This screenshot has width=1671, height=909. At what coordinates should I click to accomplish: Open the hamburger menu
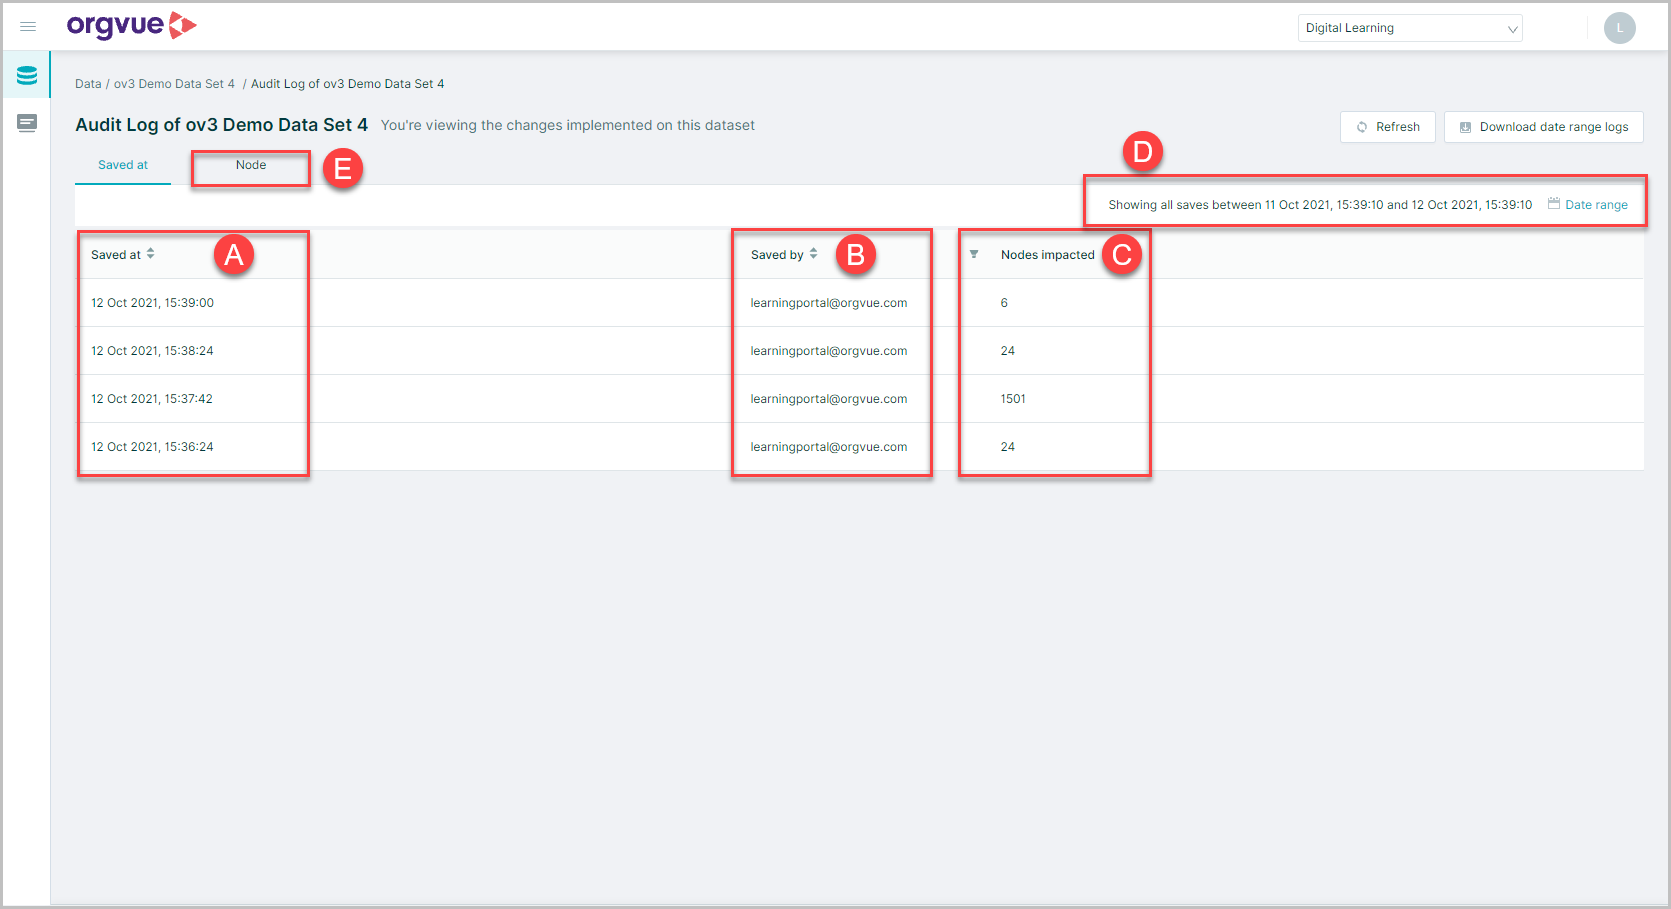(28, 27)
